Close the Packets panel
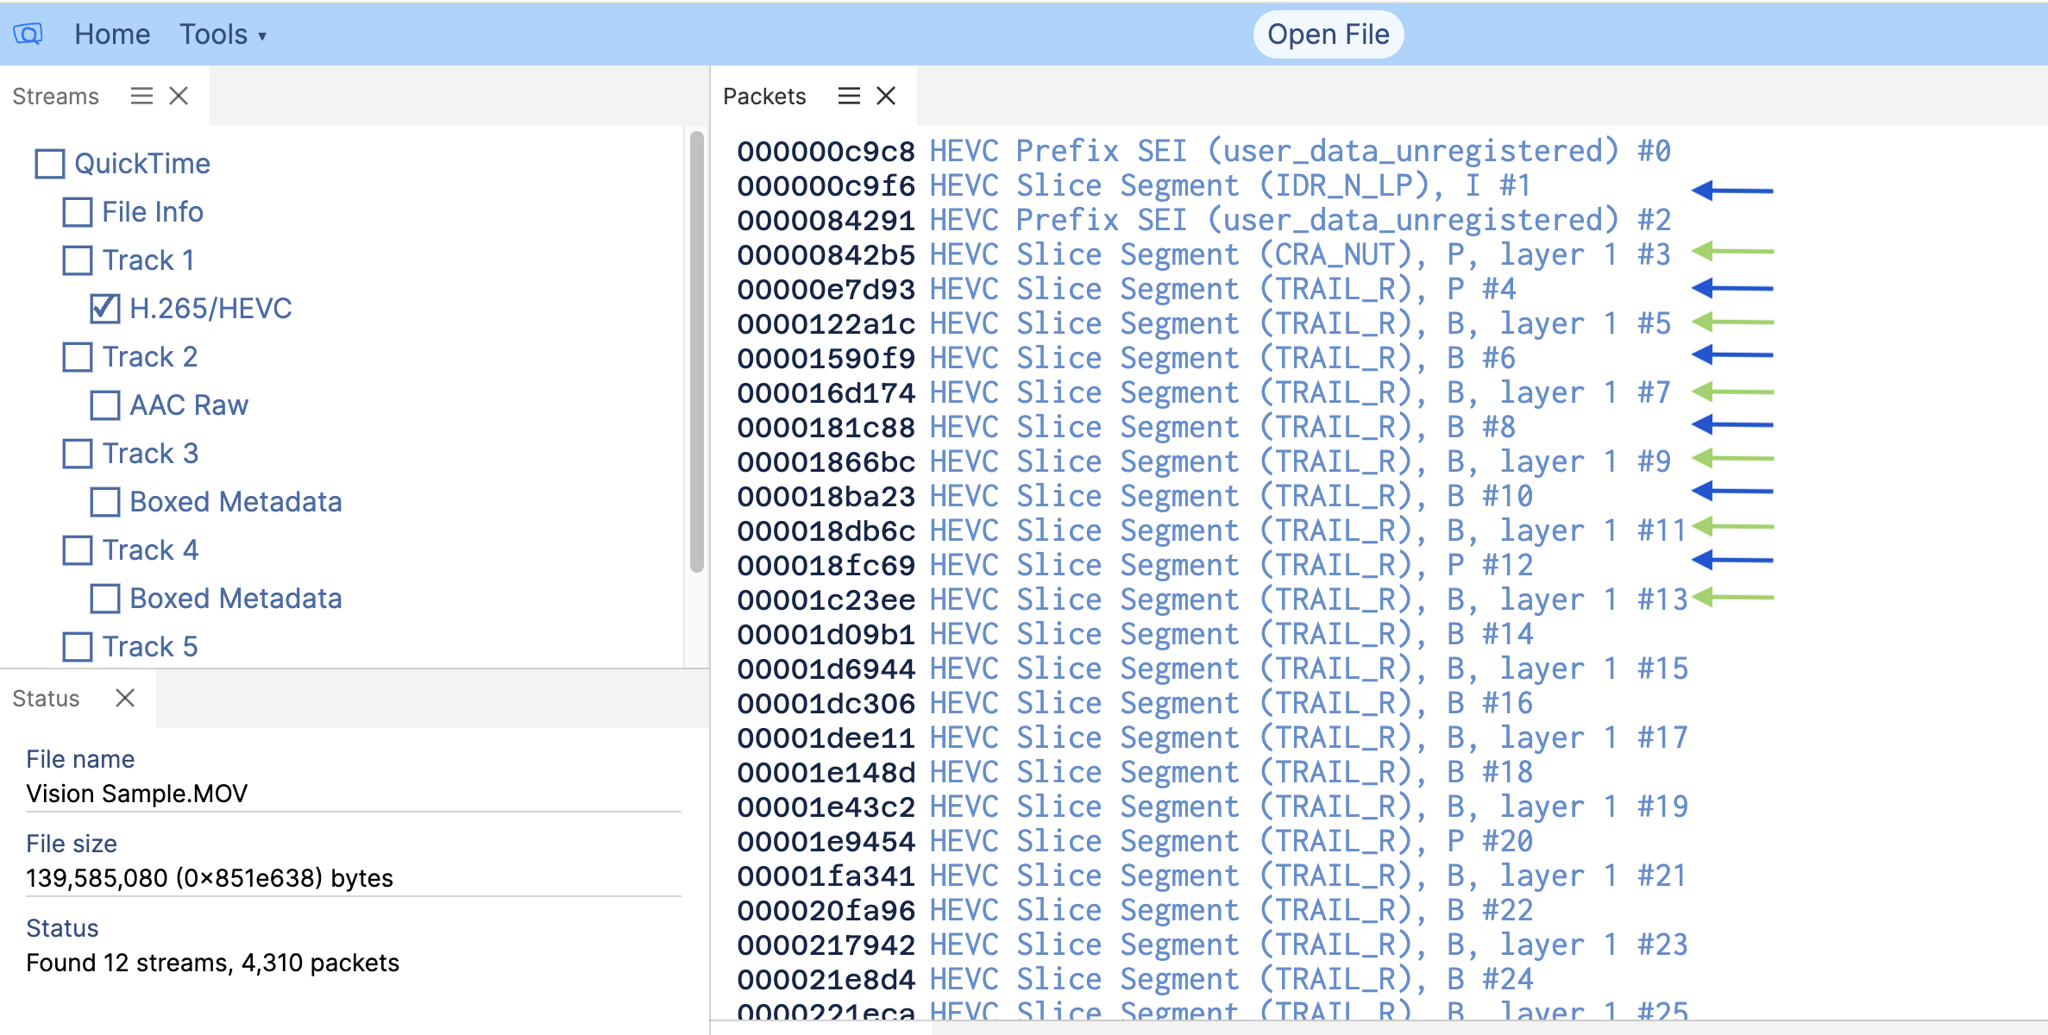The width and height of the screenshot is (2048, 1035). coord(886,96)
